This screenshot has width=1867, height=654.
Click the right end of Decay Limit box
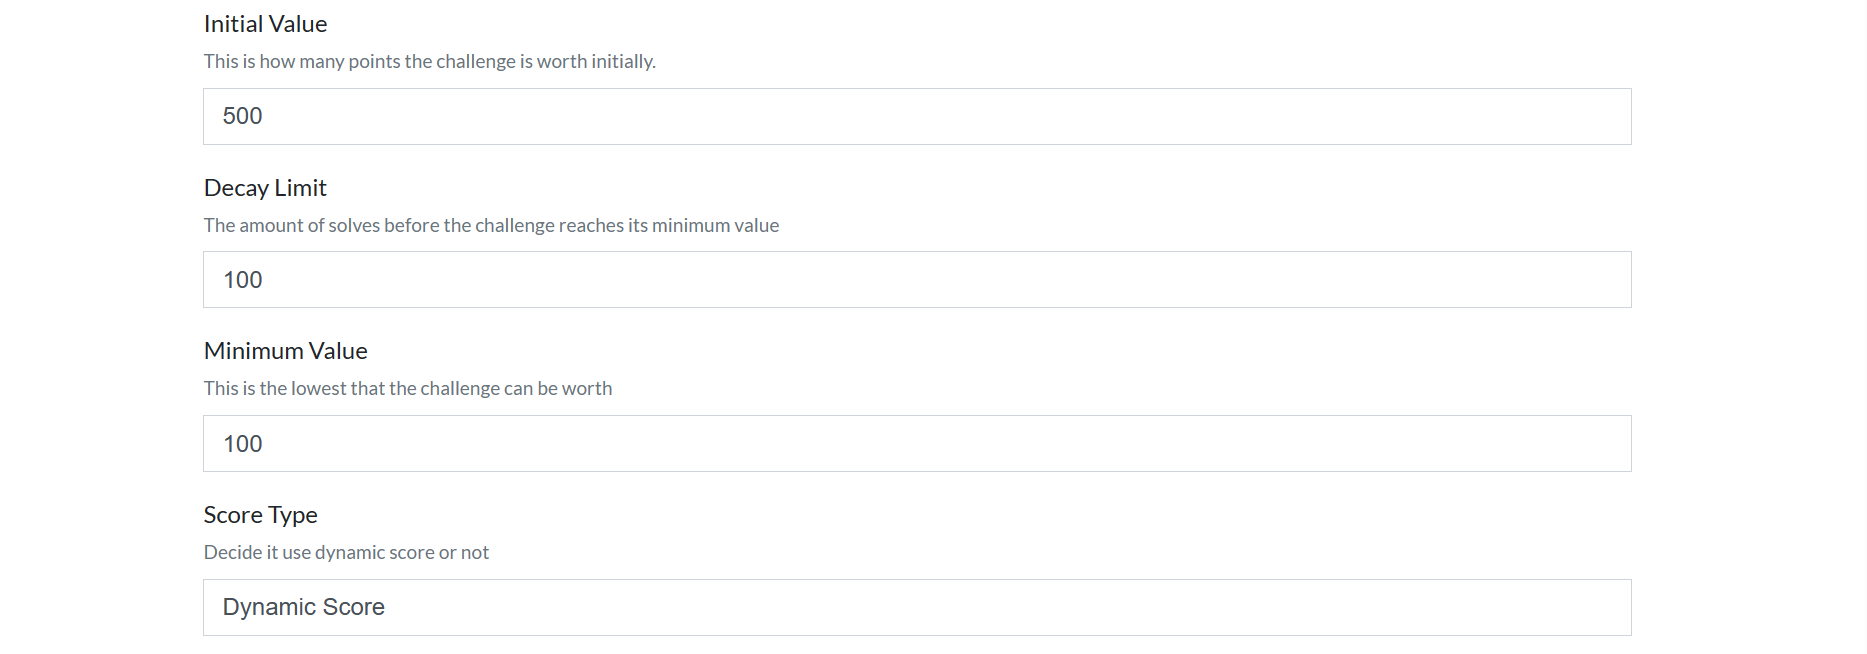(x=1600, y=280)
